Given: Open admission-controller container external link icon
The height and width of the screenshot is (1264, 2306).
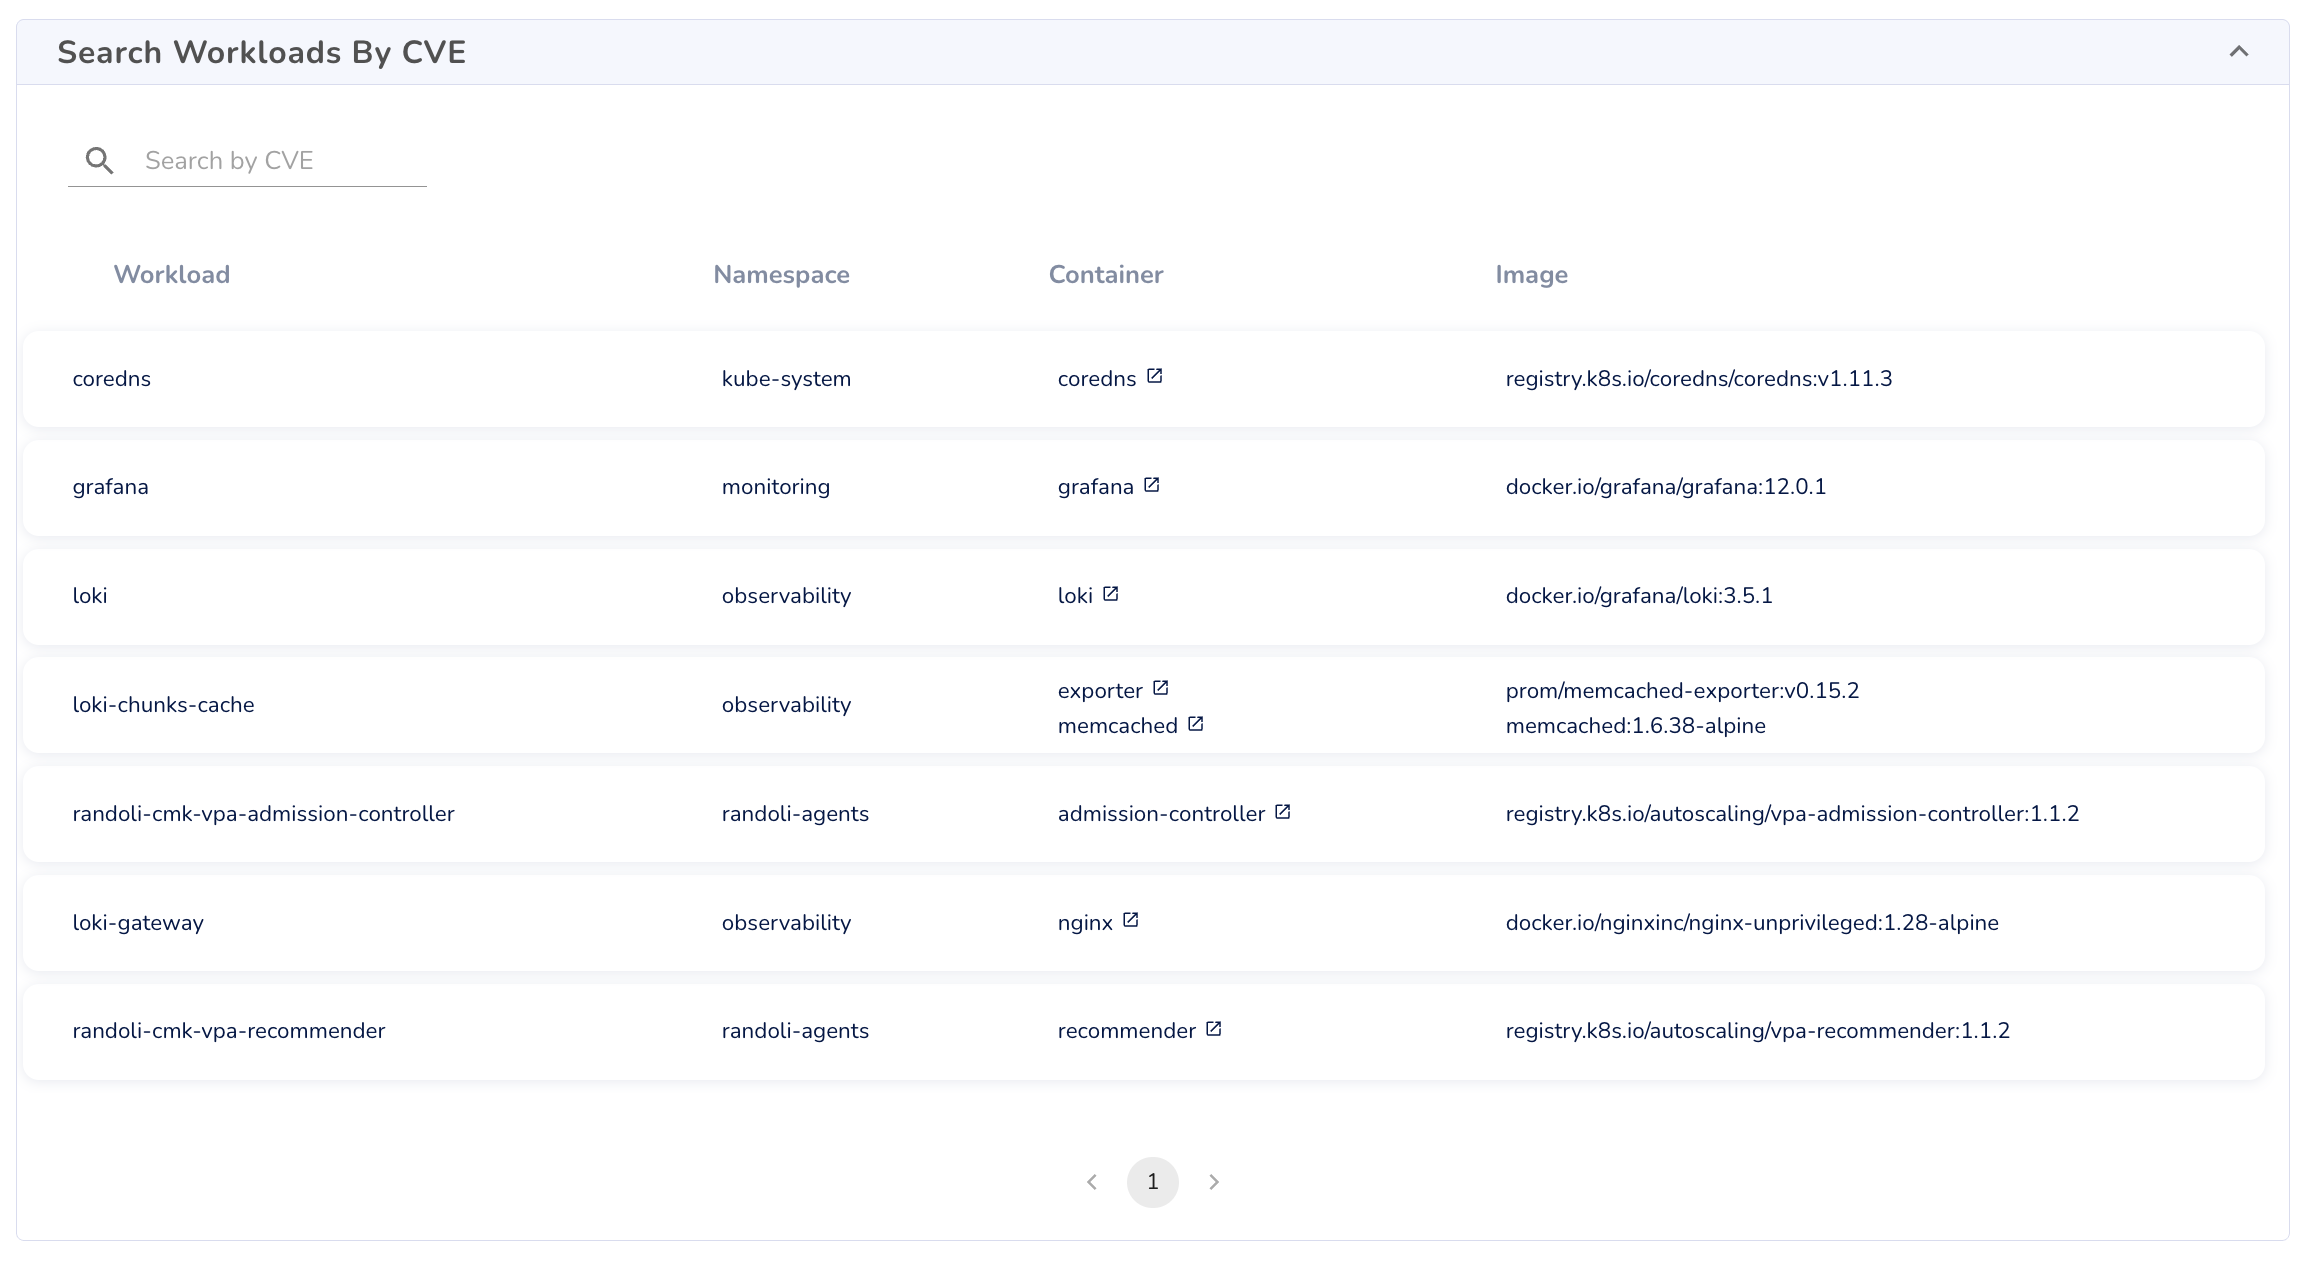Looking at the screenshot, I should point(1282,812).
